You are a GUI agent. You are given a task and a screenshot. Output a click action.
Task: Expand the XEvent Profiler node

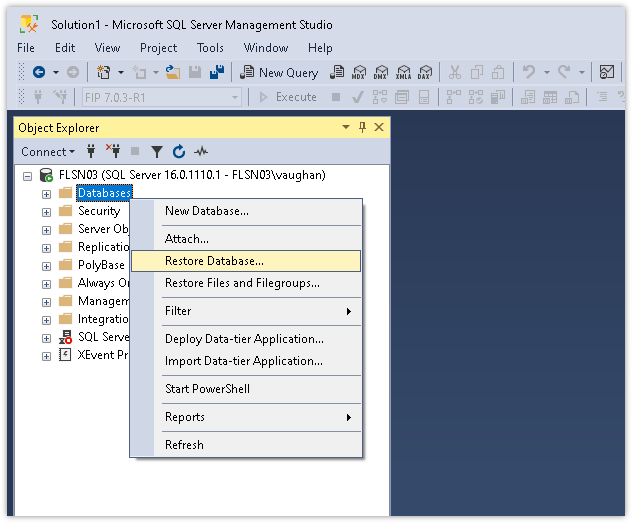(x=46, y=357)
